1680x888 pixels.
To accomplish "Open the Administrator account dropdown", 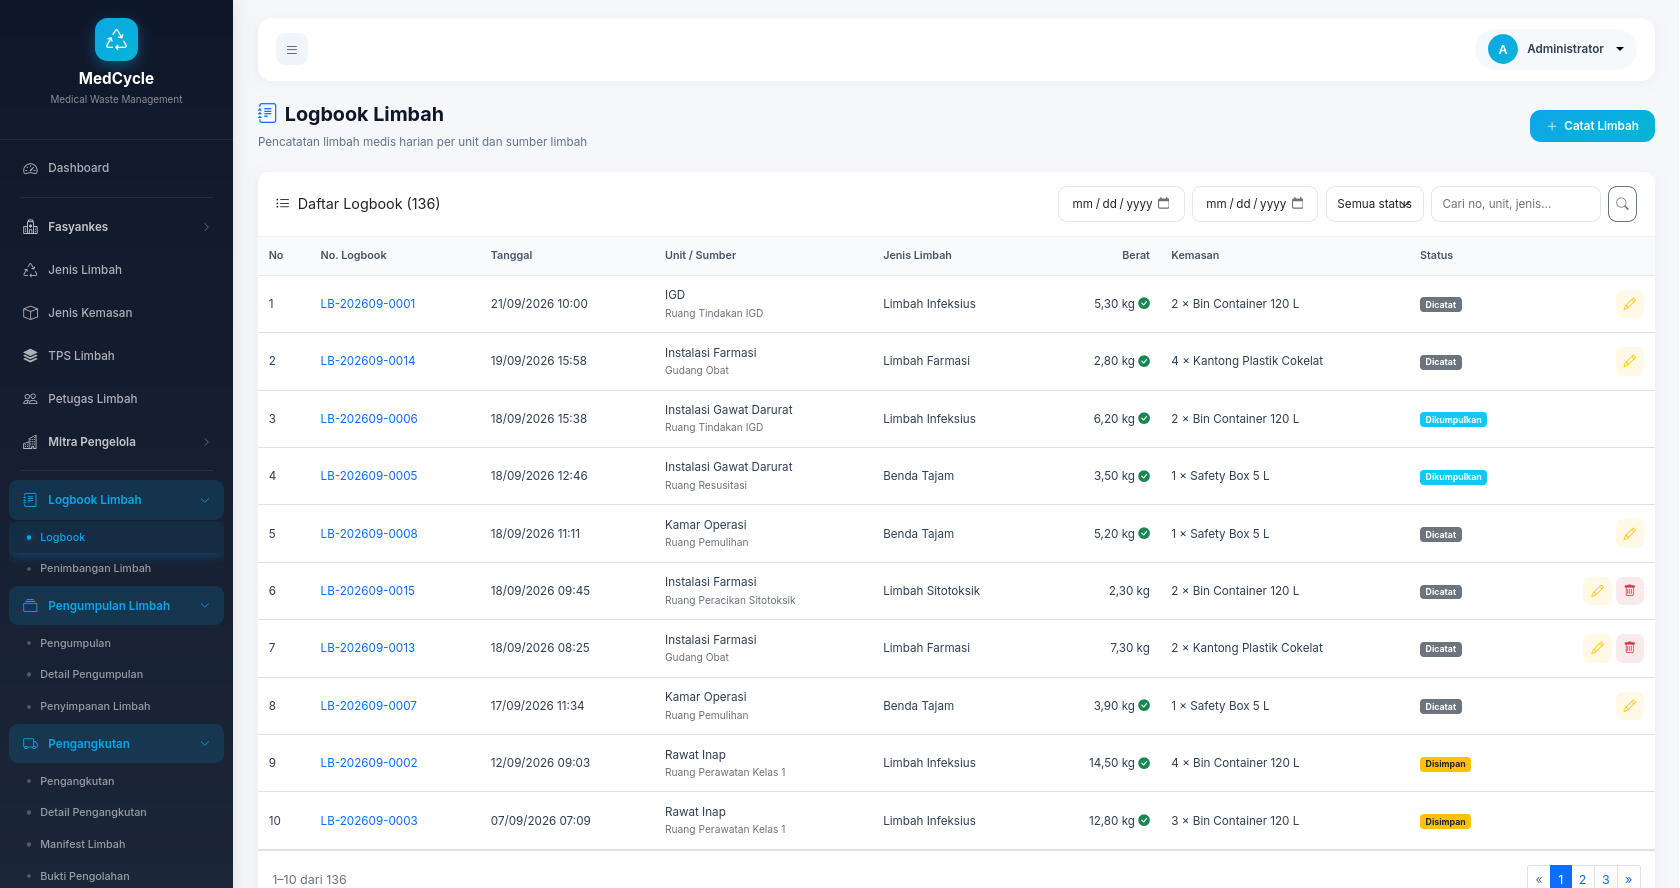I will click(x=1556, y=49).
